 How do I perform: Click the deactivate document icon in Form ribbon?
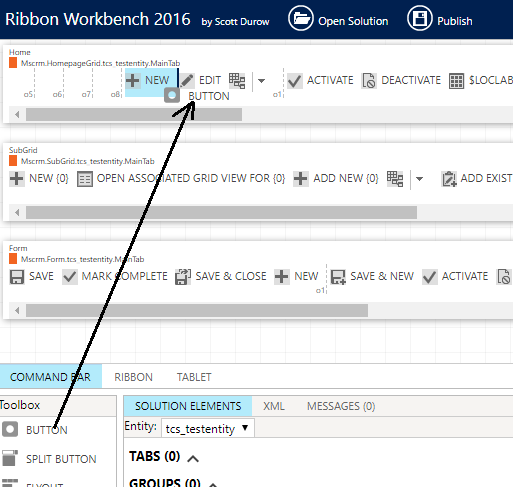(504, 277)
